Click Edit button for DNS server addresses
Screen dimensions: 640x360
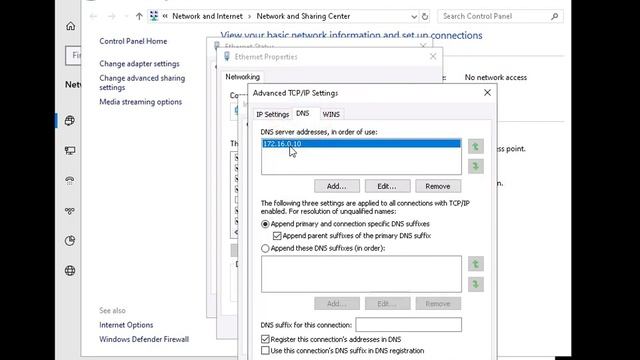(387, 186)
